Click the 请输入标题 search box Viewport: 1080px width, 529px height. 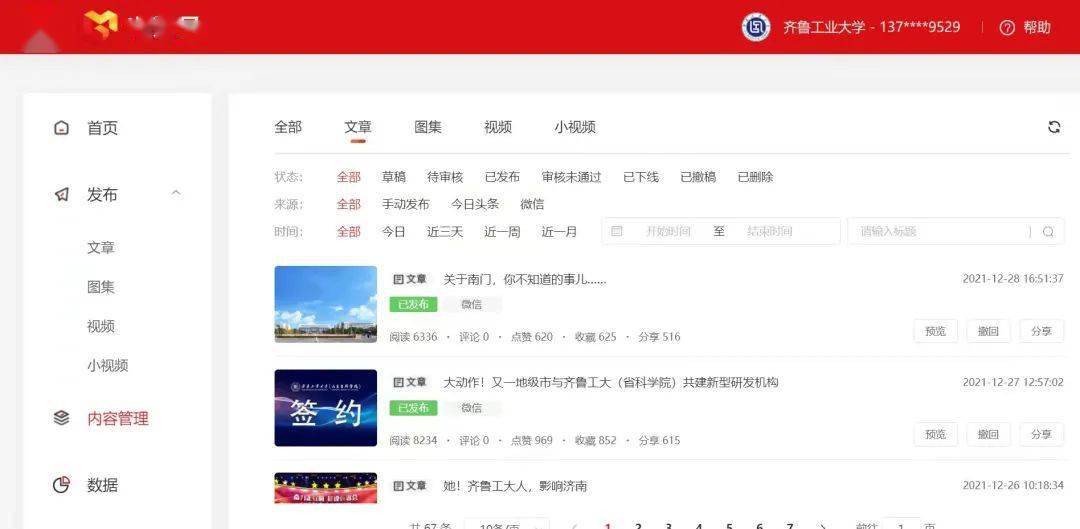coord(956,231)
